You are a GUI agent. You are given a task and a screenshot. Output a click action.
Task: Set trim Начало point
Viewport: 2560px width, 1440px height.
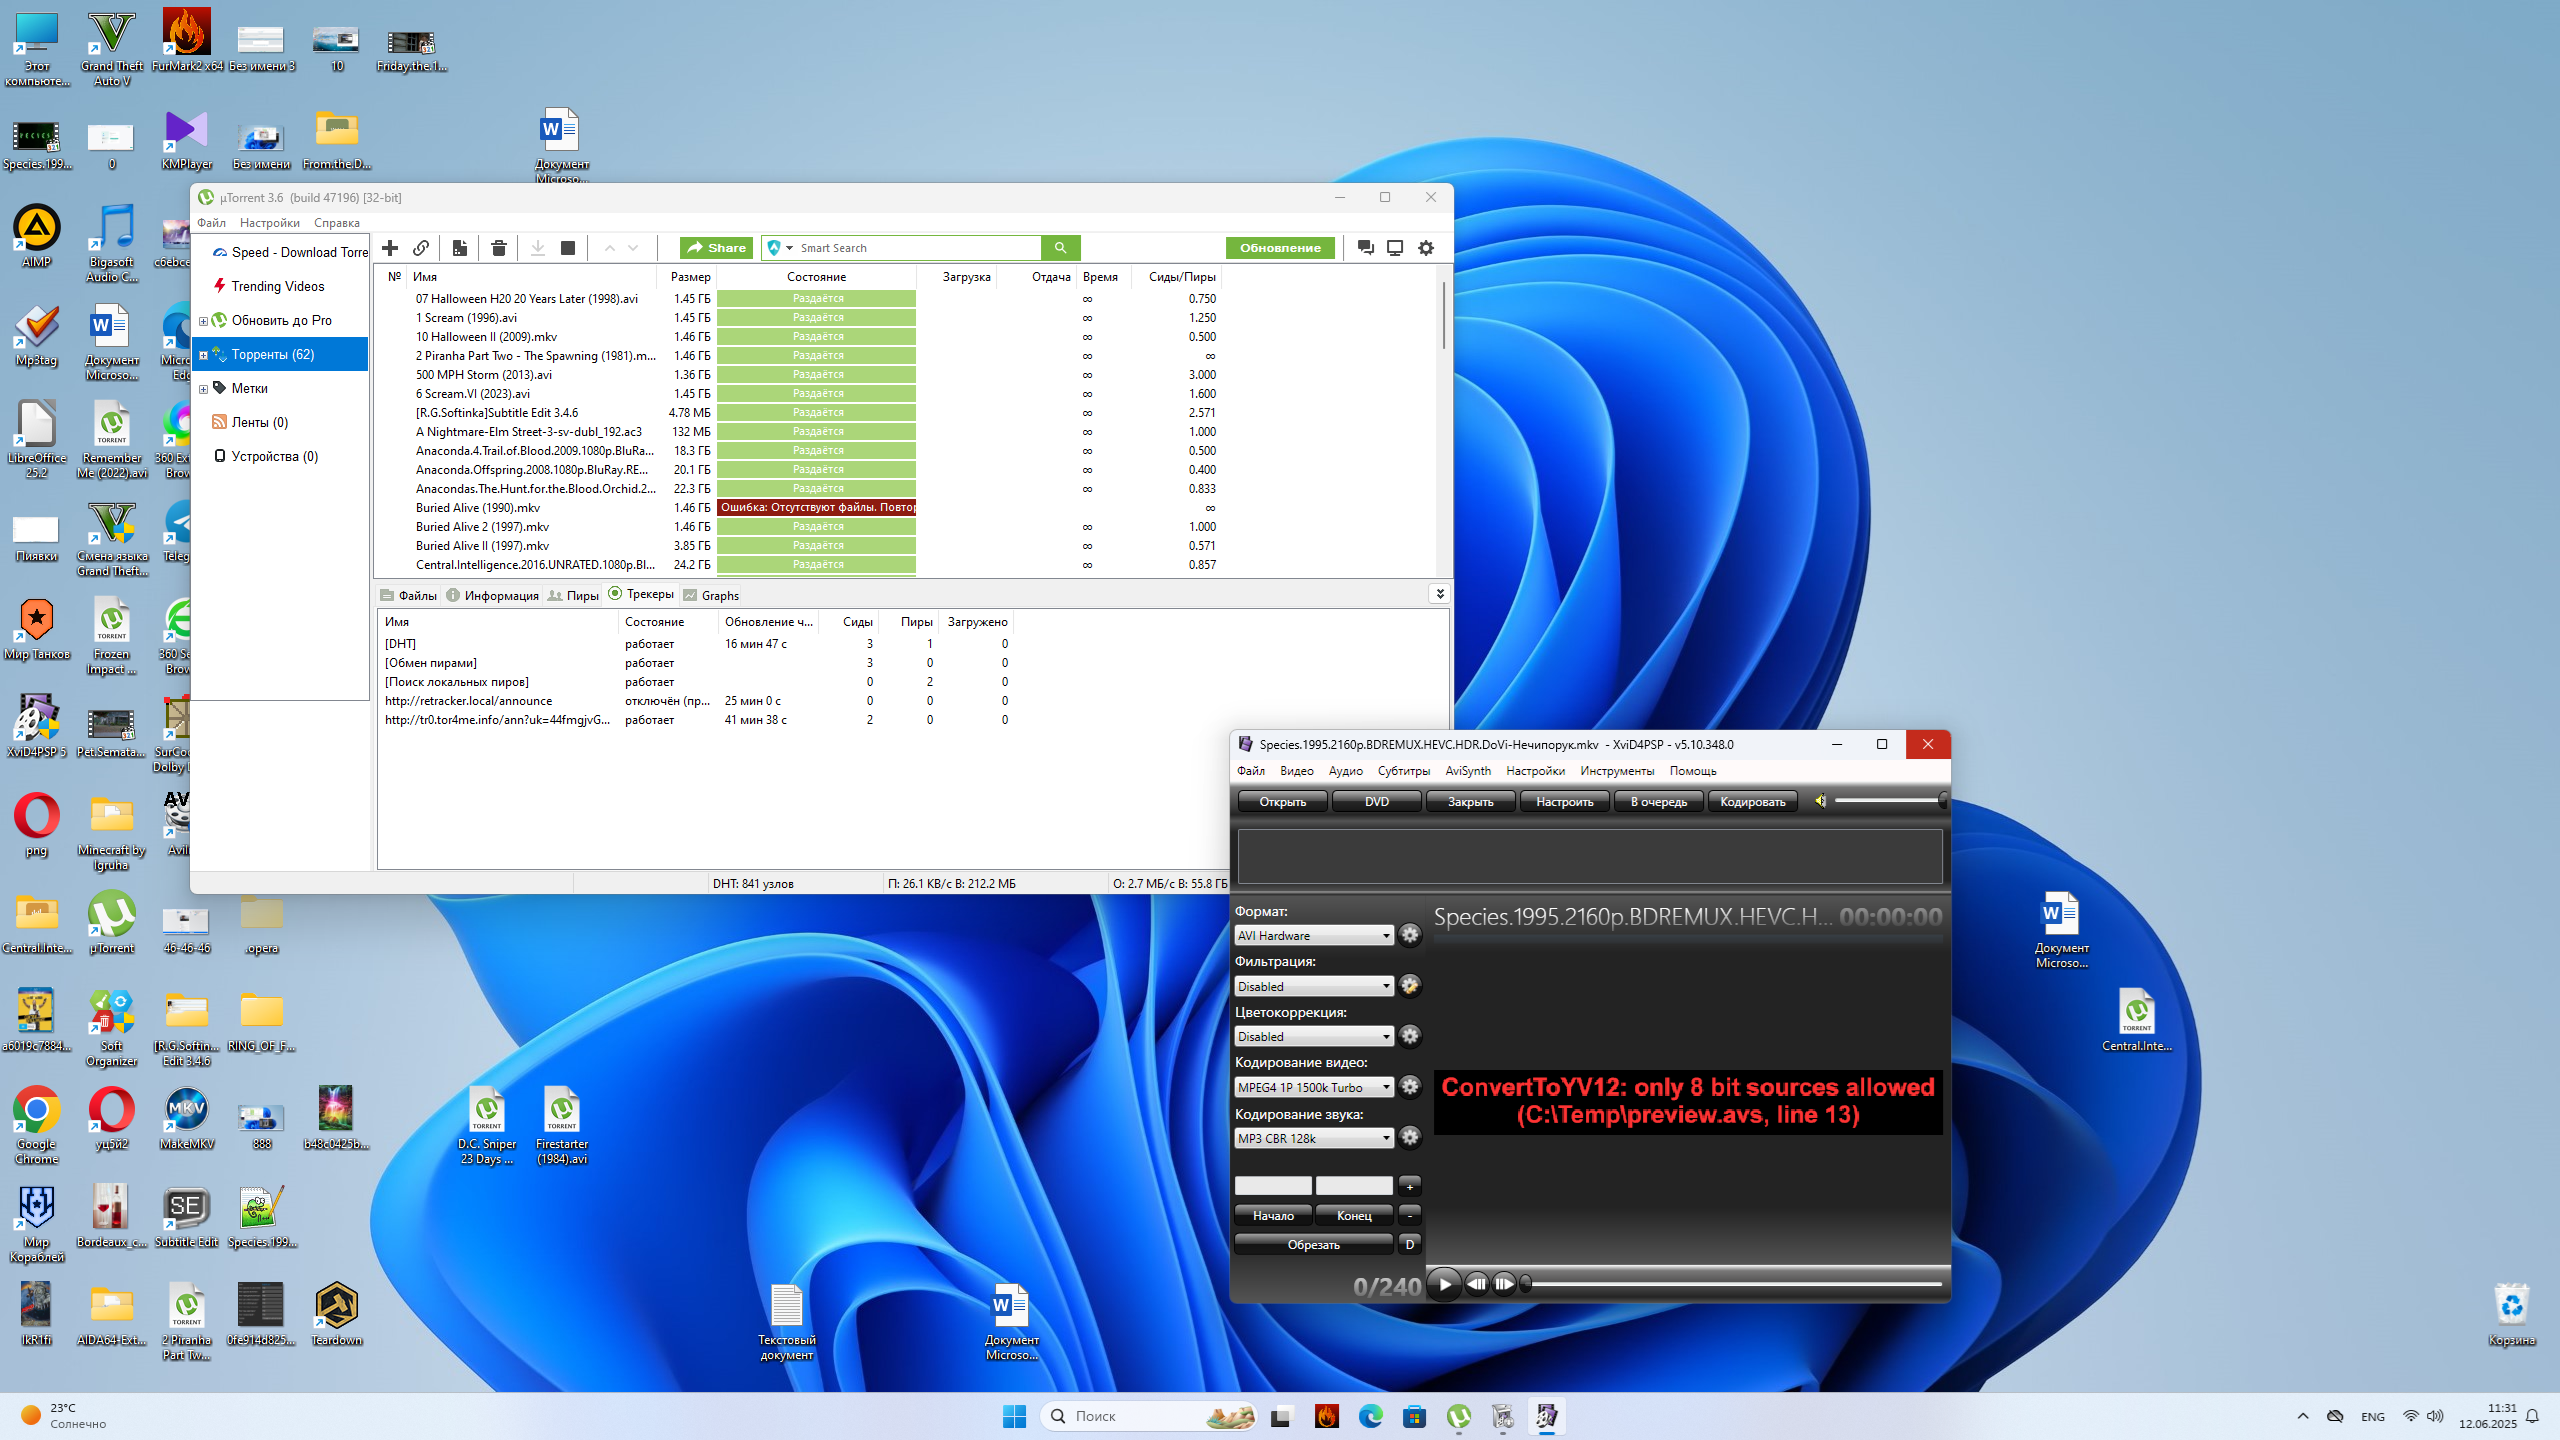(1273, 1215)
